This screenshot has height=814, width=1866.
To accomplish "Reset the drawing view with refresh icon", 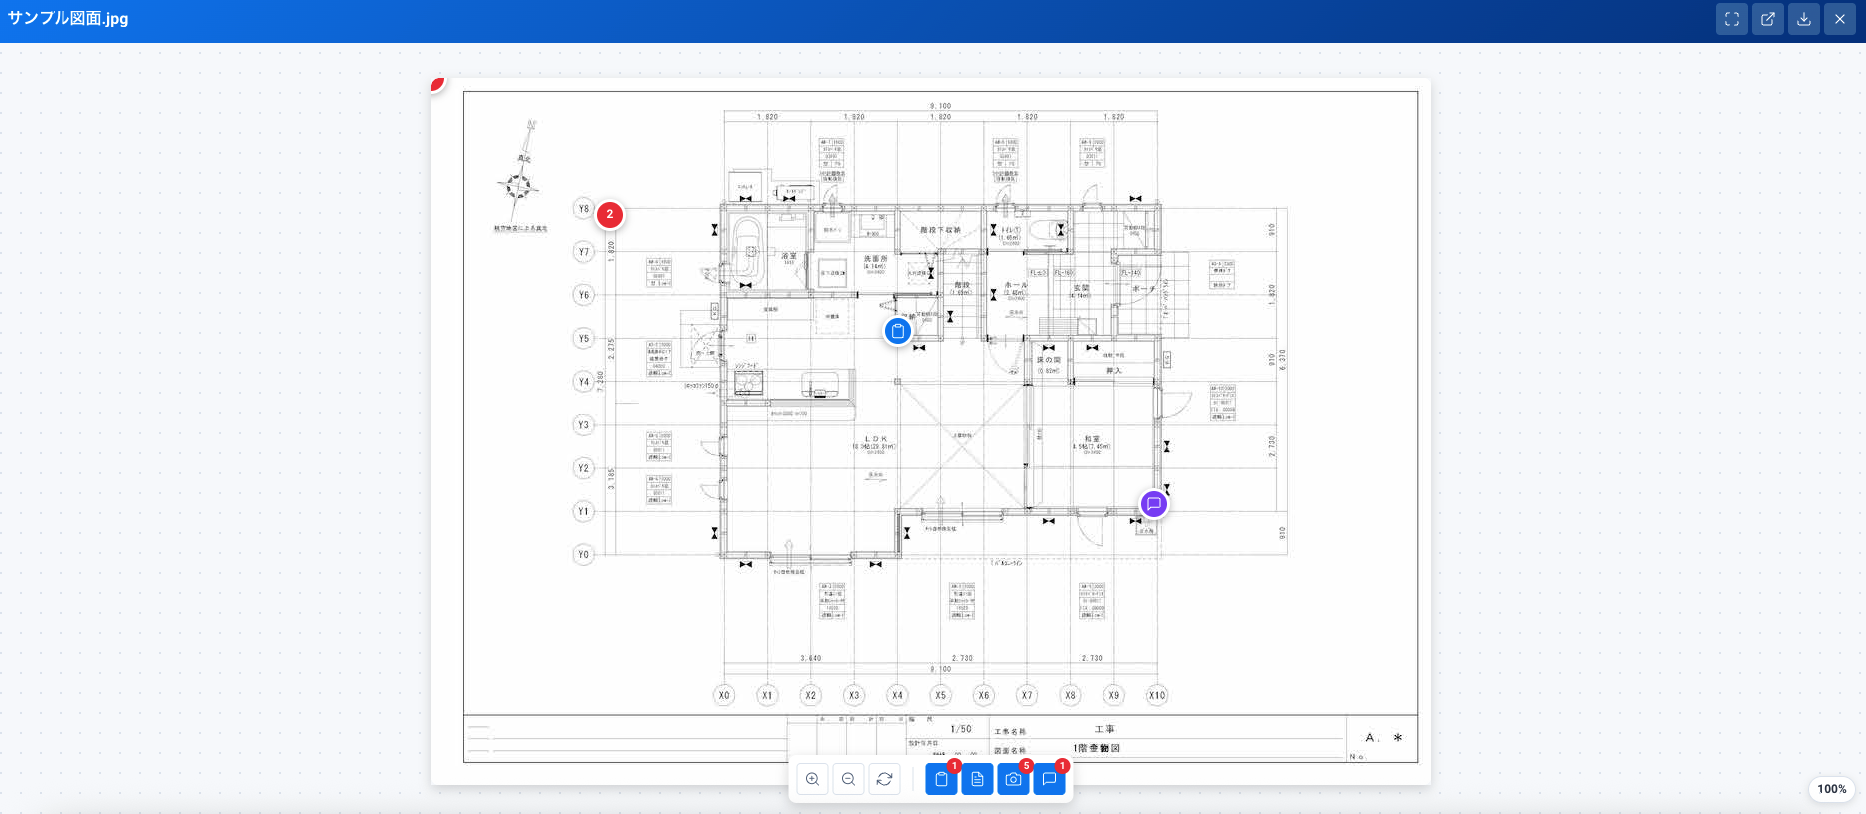I will [x=884, y=779].
